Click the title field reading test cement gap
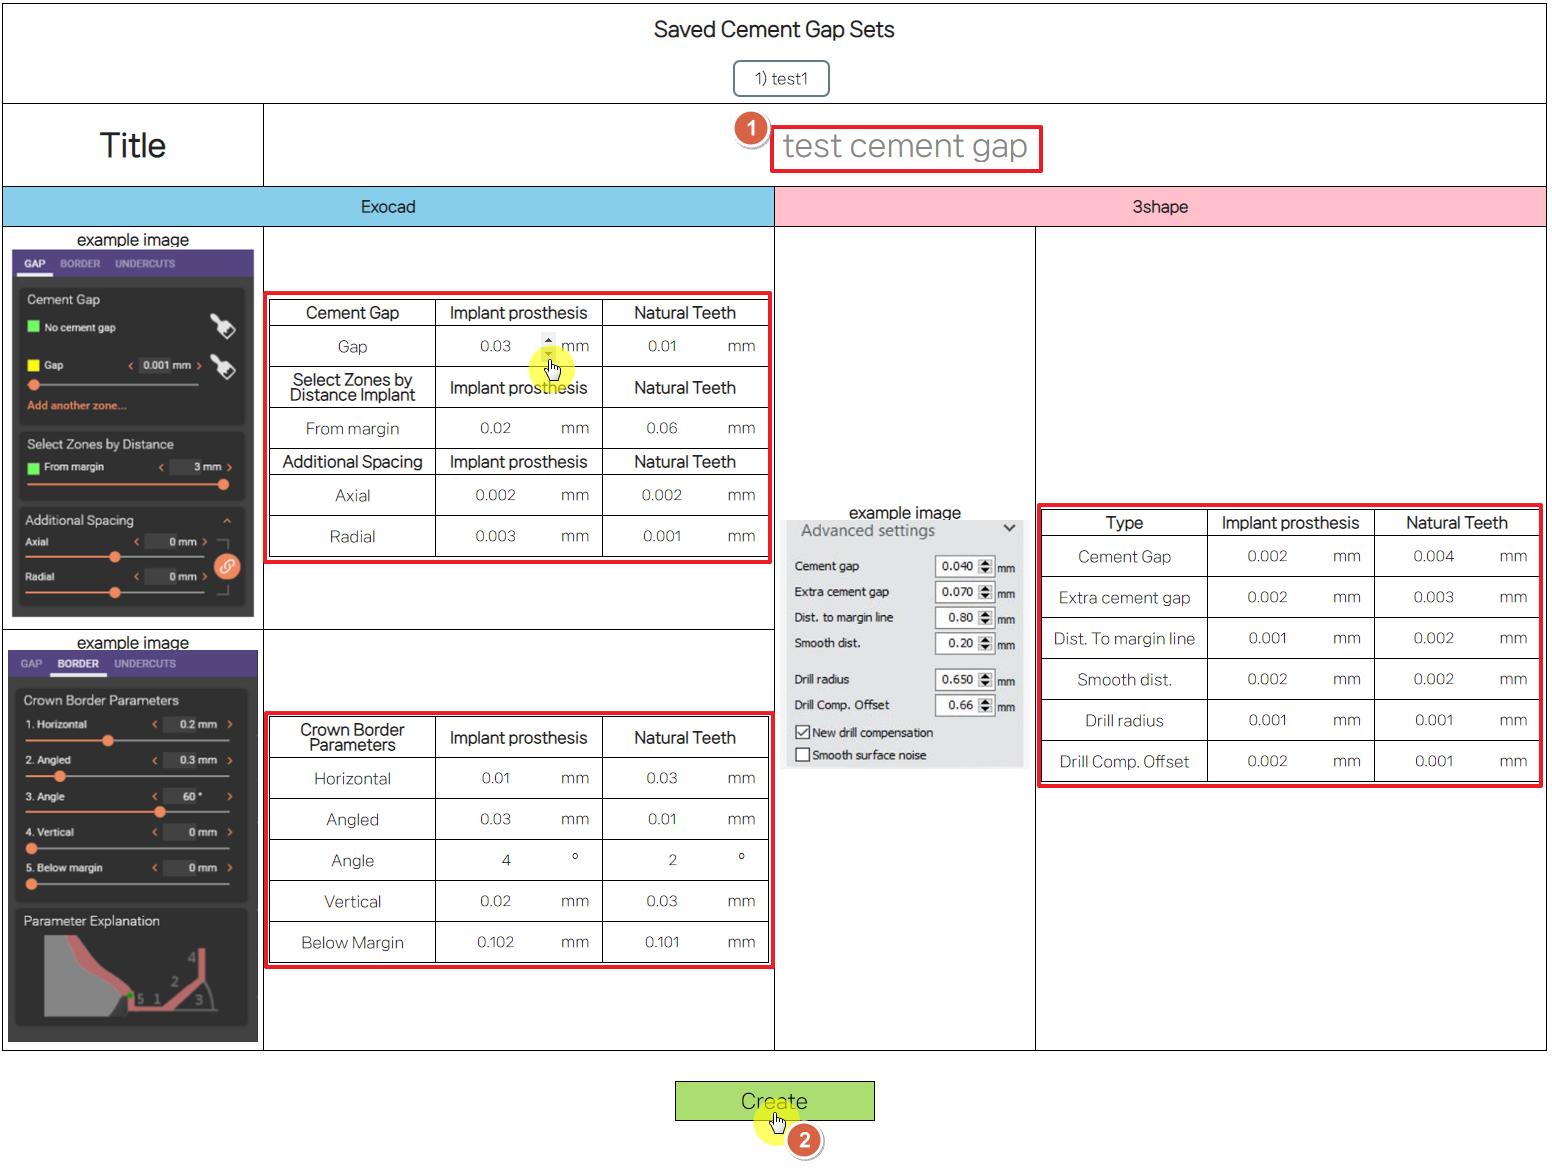Image resolution: width=1552 pixels, height=1170 pixels. click(x=905, y=148)
